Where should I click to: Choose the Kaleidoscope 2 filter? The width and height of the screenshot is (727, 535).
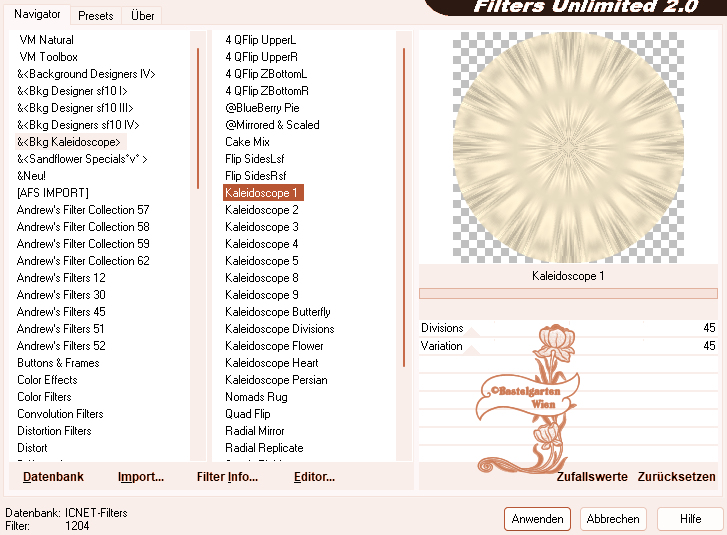pyautogui.click(x=261, y=210)
